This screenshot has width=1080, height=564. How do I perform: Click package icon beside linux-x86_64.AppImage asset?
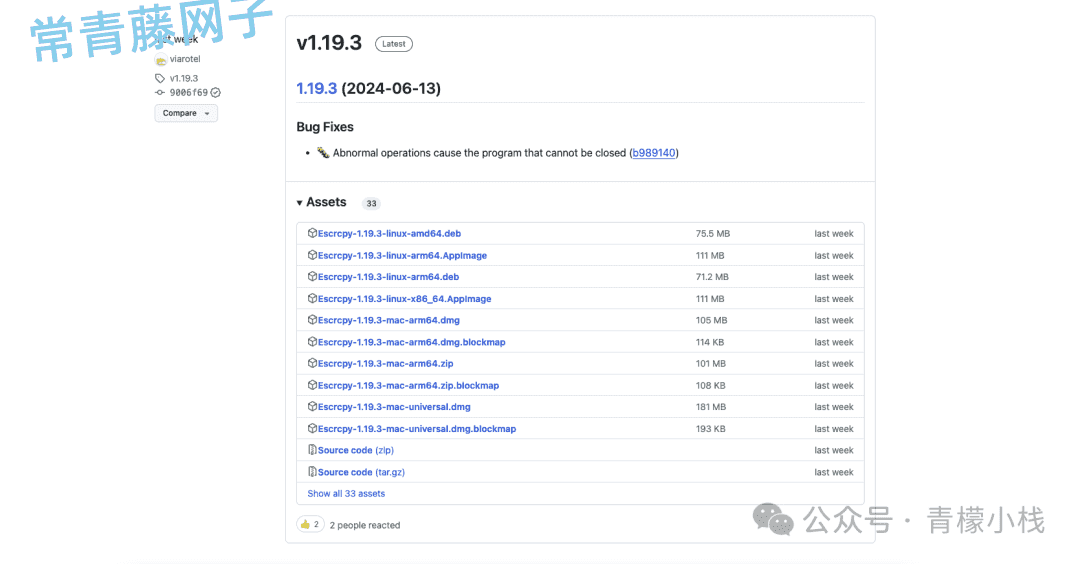[x=312, y=299]
